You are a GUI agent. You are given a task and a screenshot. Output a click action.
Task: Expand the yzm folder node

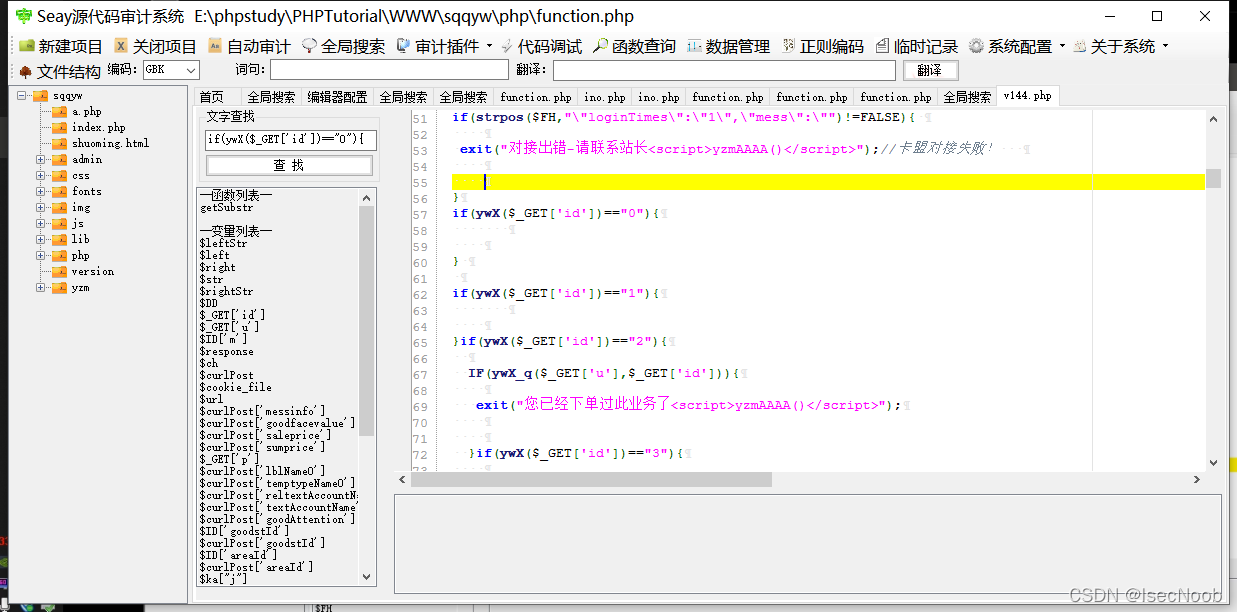41,288
